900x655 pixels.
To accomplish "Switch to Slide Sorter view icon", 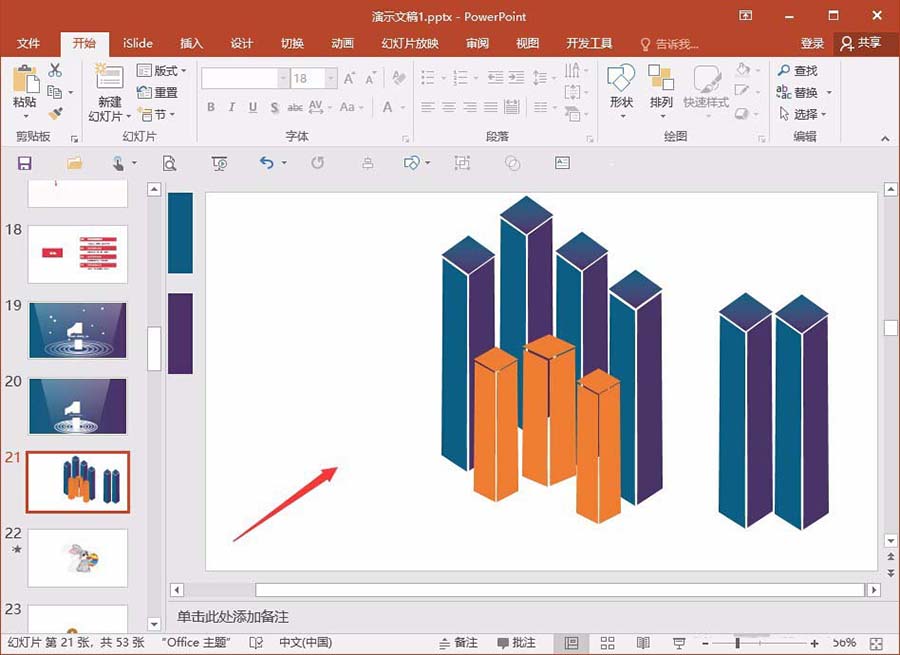I will pyautogui.click(x=607, y=643).
